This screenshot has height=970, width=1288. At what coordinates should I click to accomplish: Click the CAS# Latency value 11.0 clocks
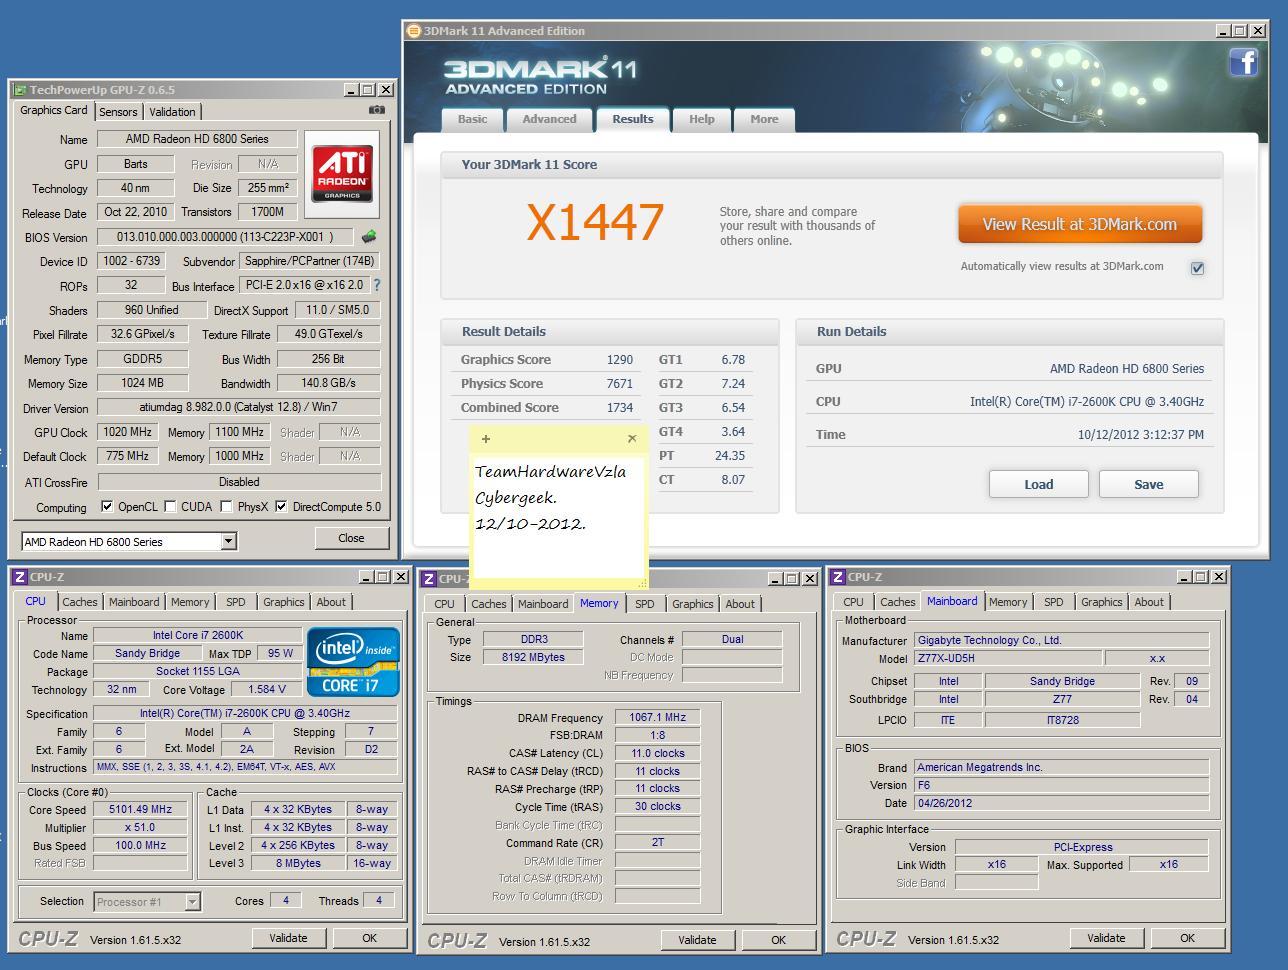click(x=657, y=753)
